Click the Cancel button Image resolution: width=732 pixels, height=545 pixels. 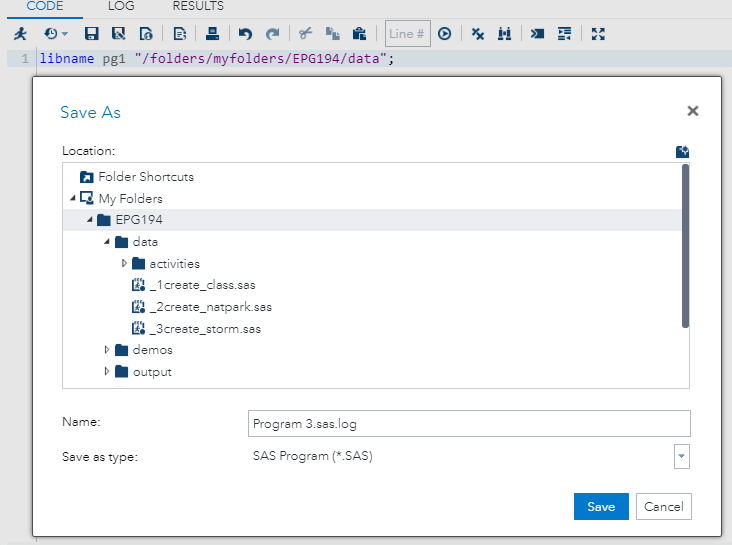click(x=663, y=506)
